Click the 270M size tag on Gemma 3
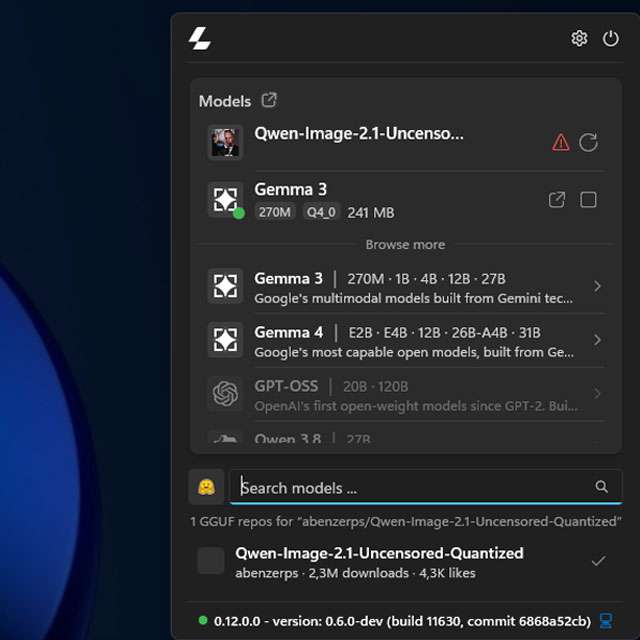Image resolution: width=640 pixels, height=640 pixels. coord(275,212)
